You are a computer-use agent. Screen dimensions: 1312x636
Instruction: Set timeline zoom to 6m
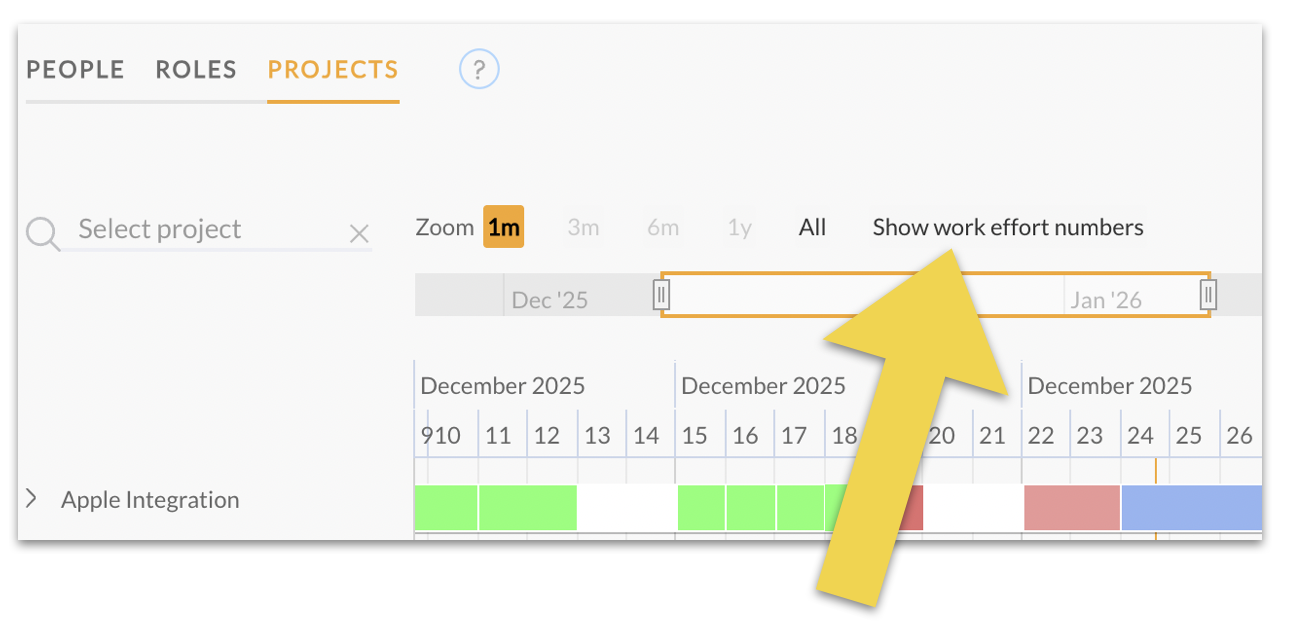coord(662,227)
